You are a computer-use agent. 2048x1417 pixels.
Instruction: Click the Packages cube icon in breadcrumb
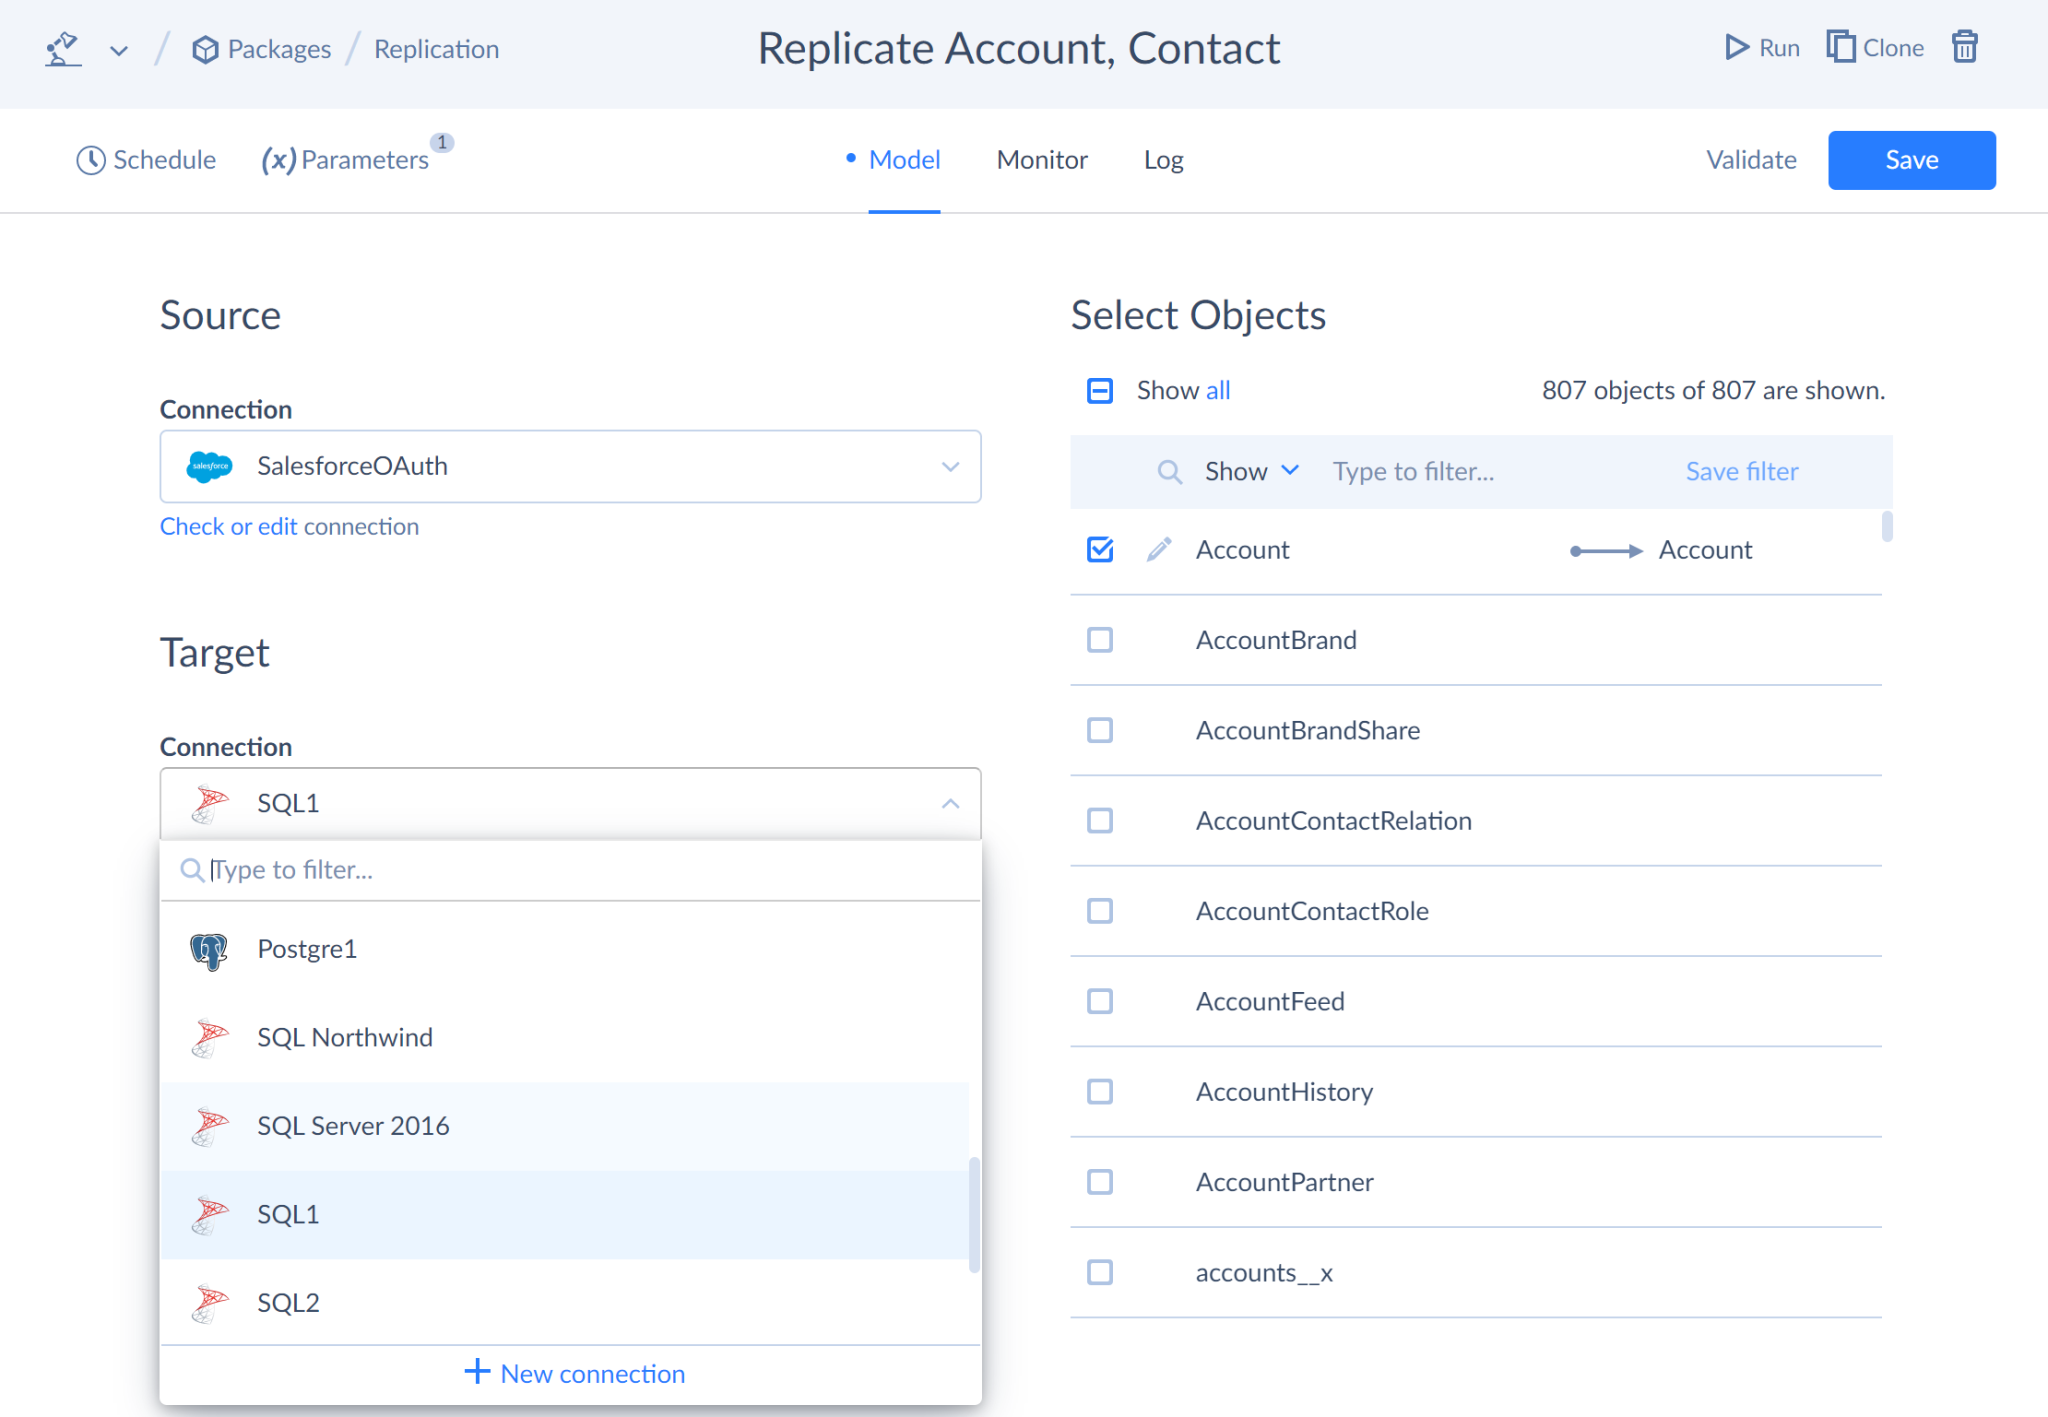(205, 49)
